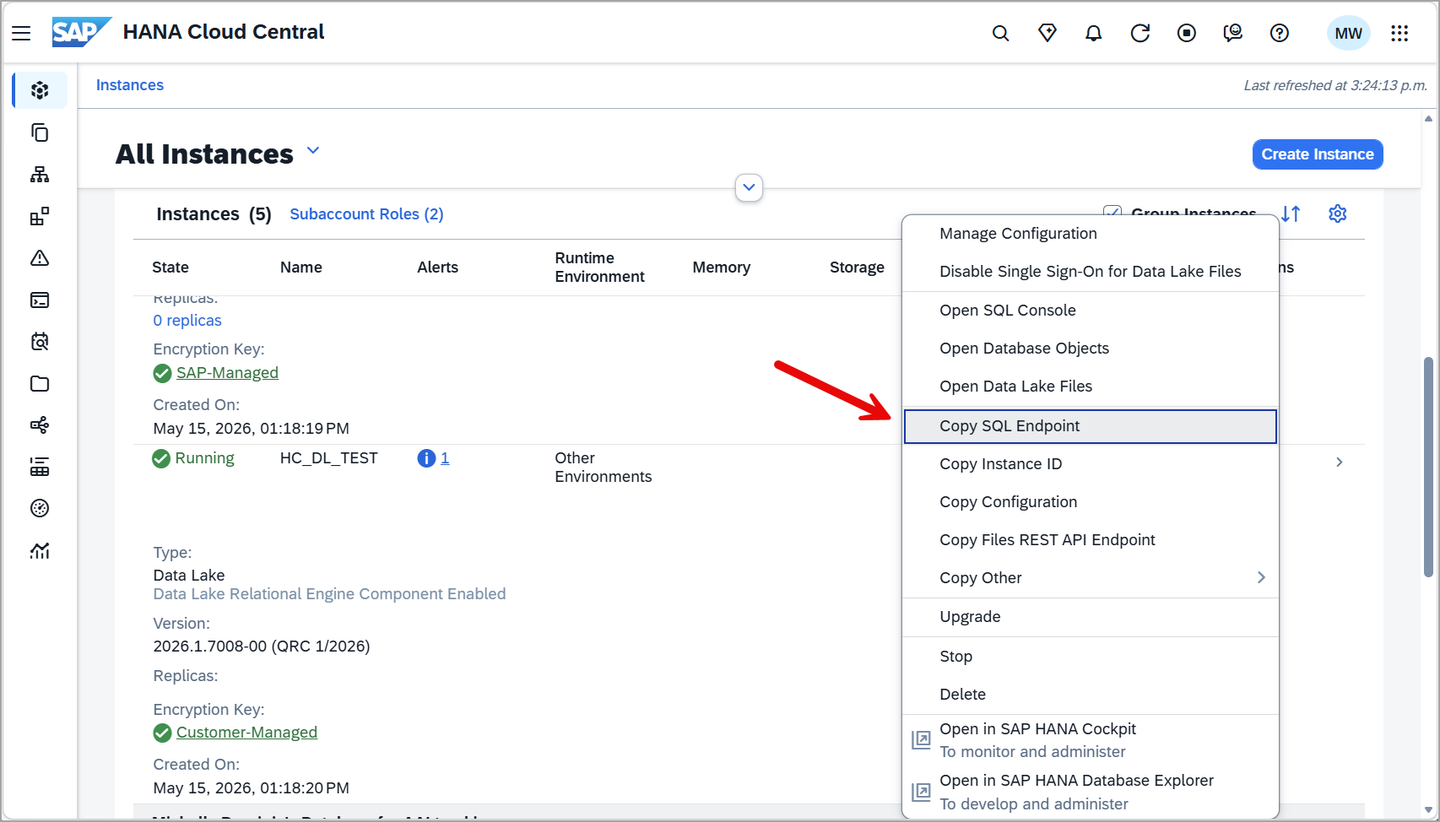Viewport: 1440px width, 822px height.
Task: Click the diamond feature icon in header
Action: (x=1047, y=33)
